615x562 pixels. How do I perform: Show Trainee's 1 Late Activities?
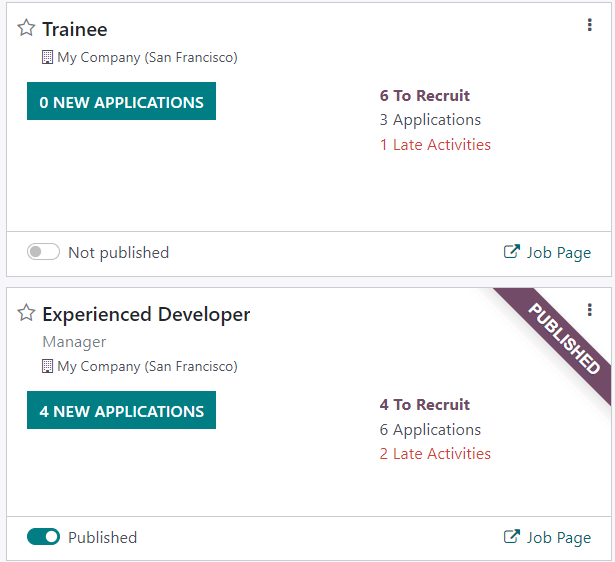point(435,145)
